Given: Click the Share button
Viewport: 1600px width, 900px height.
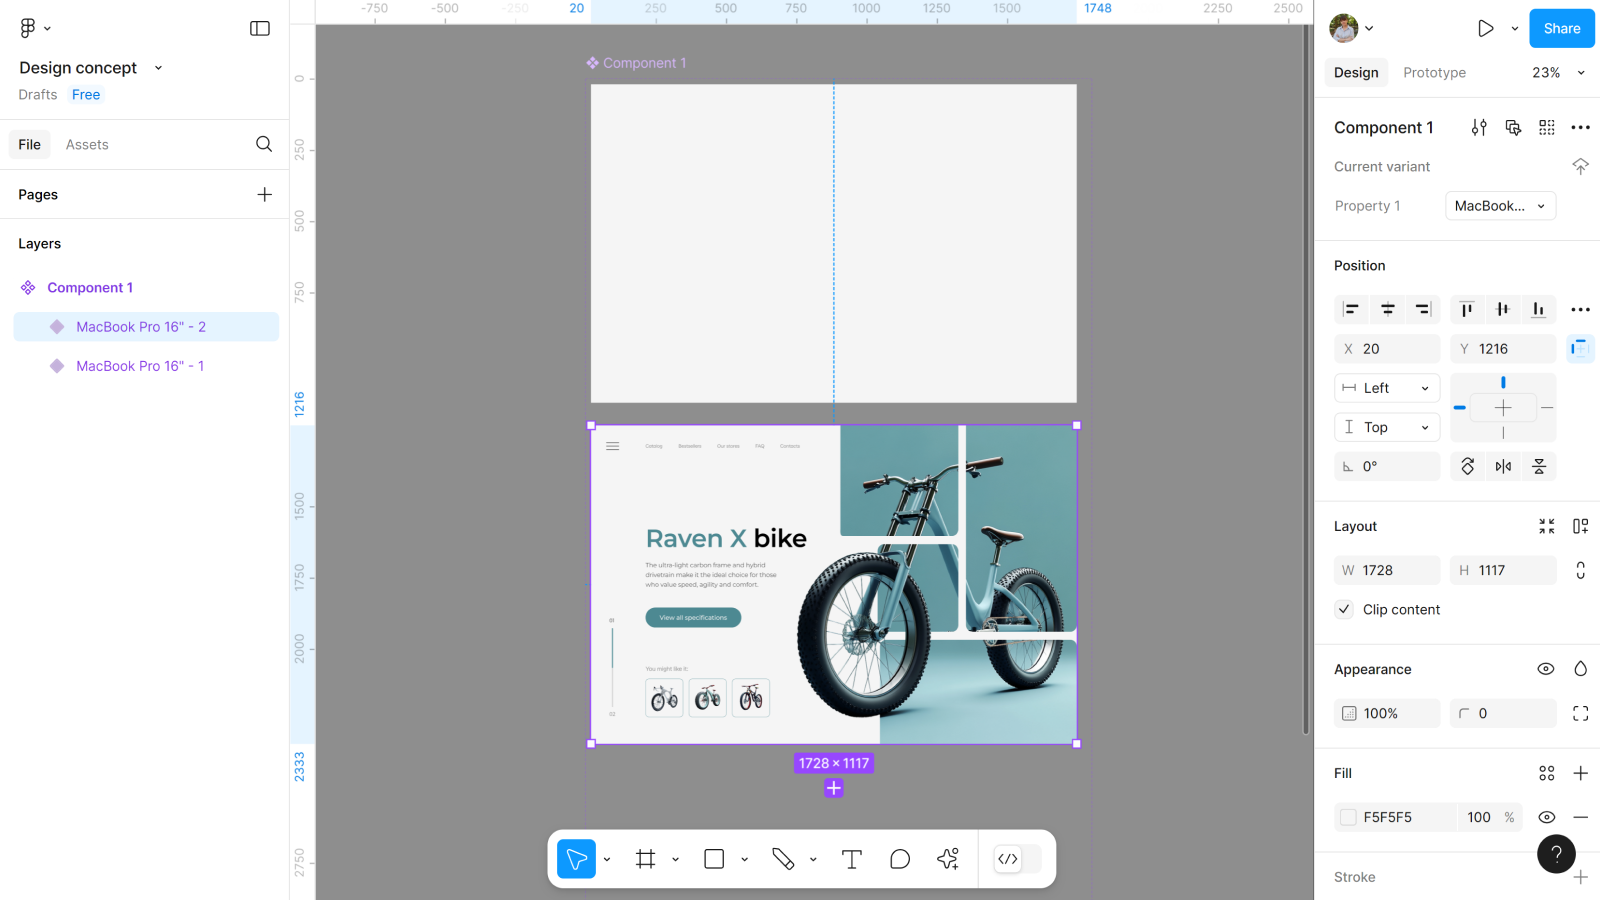Looking at the screenshot, I should pos(1561,28).
